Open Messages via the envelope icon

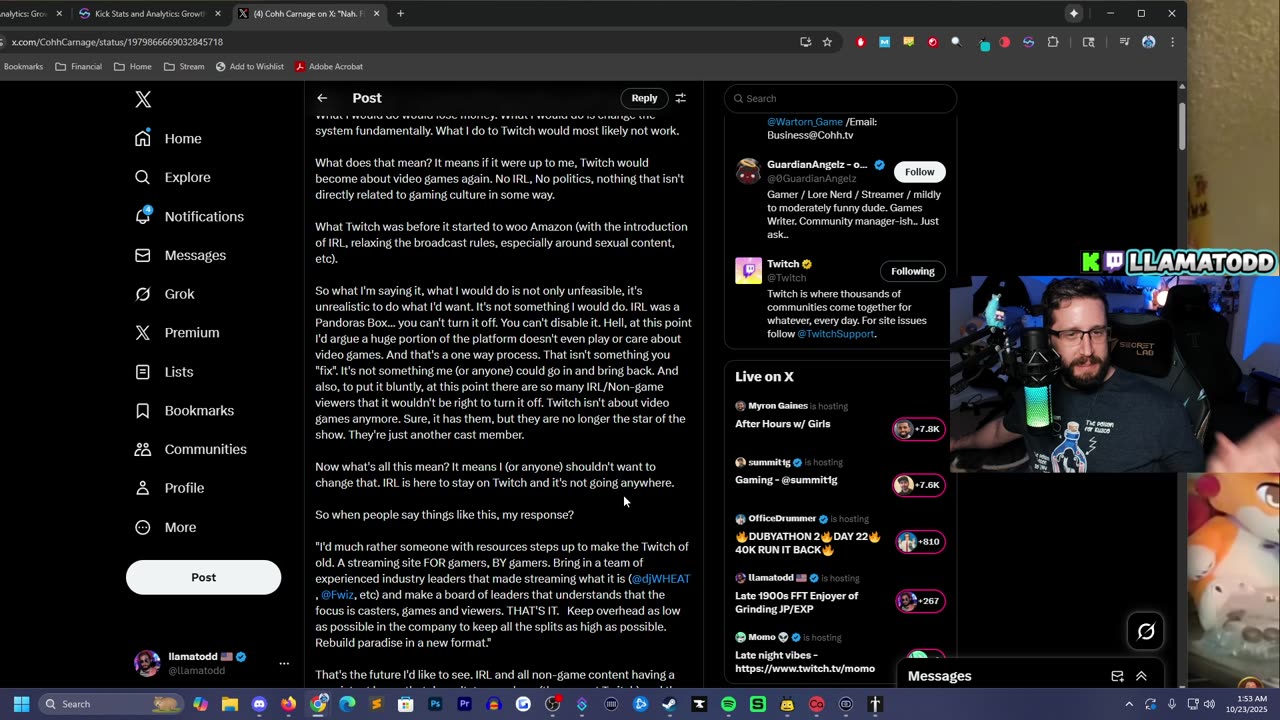click(x=143, y=255)
